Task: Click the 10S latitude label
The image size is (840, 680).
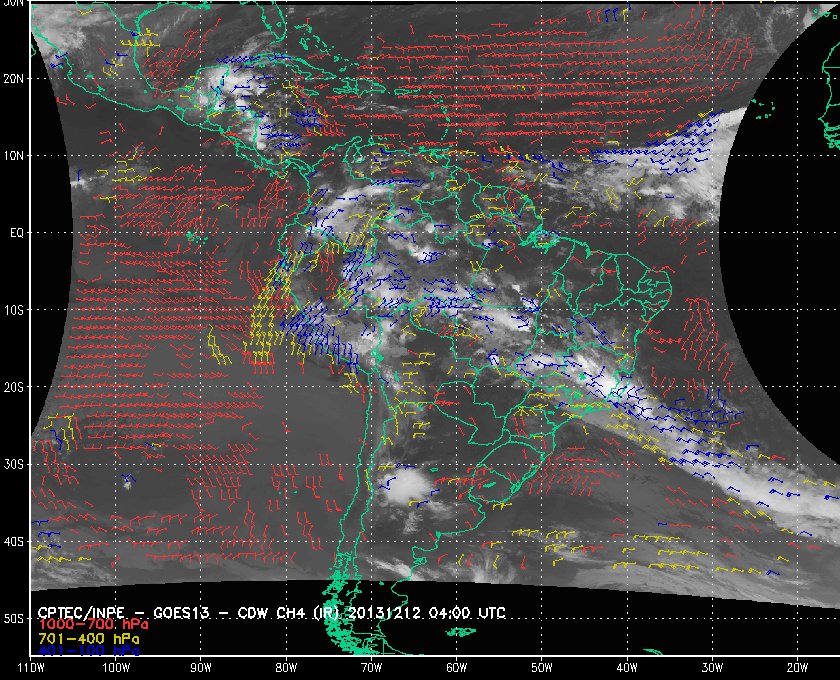Action: pyautogui.click(x=14, y=310)
